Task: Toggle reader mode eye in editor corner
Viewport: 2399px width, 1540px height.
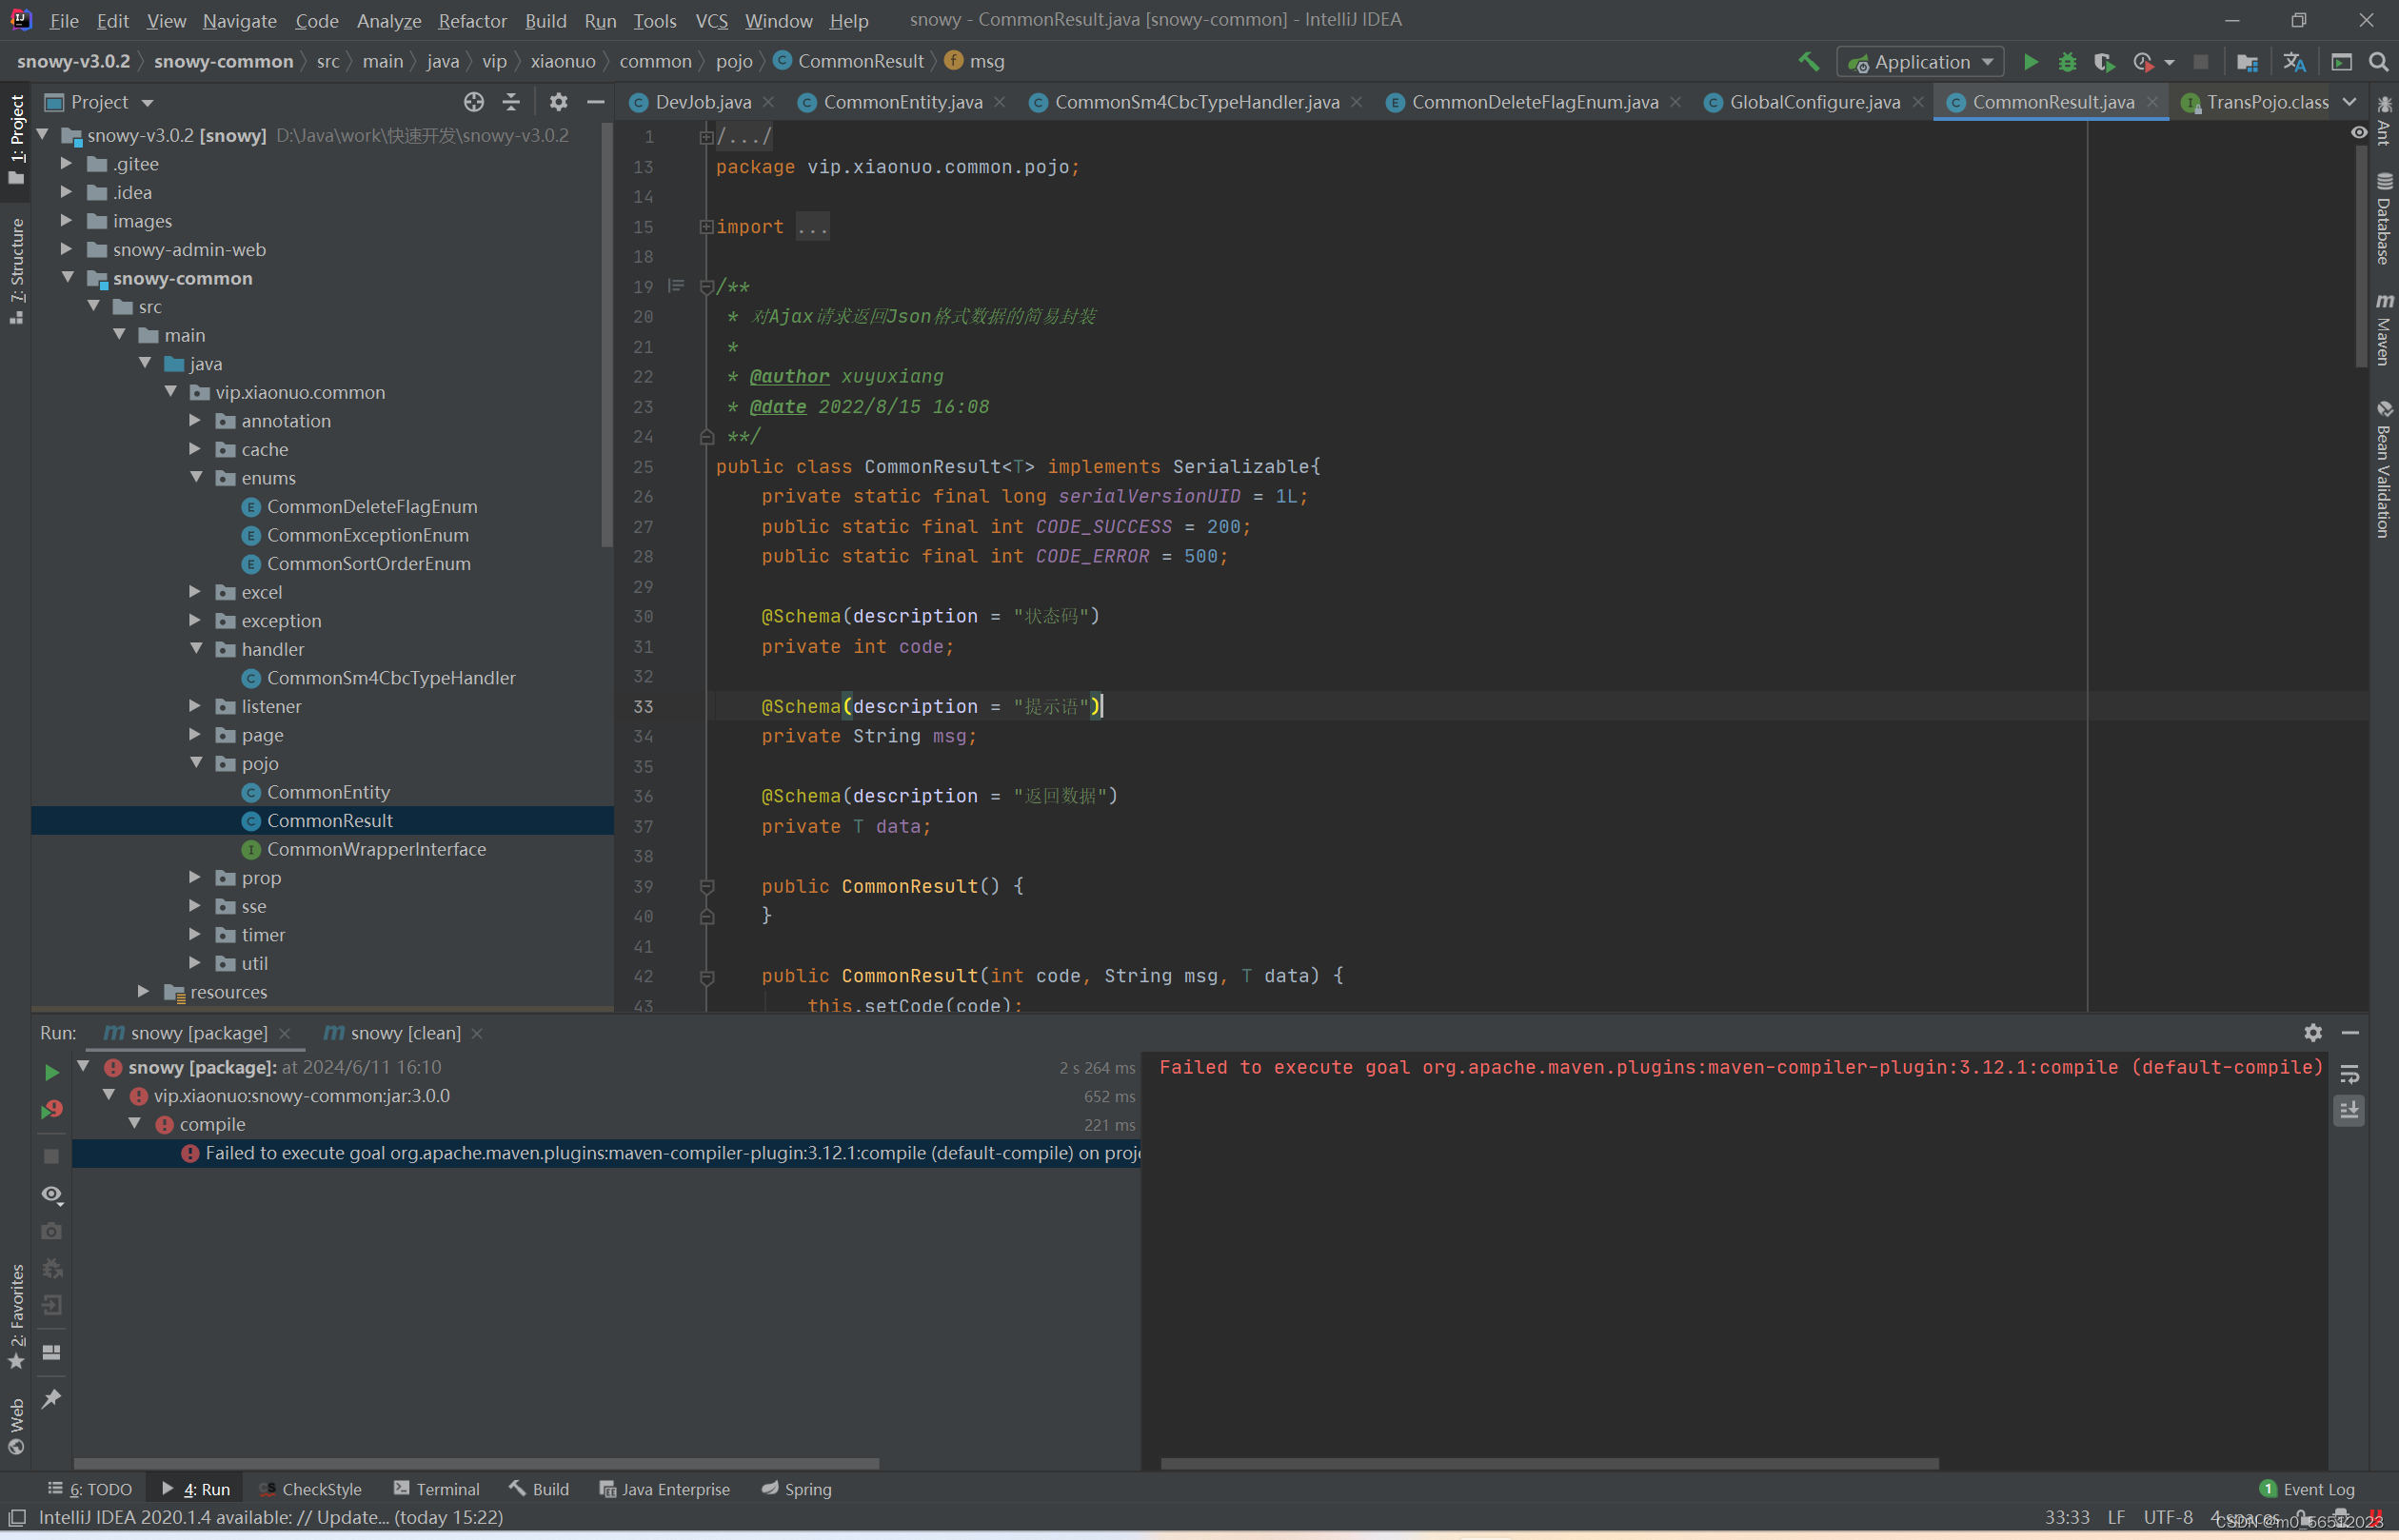Action: coord(2358,133)
